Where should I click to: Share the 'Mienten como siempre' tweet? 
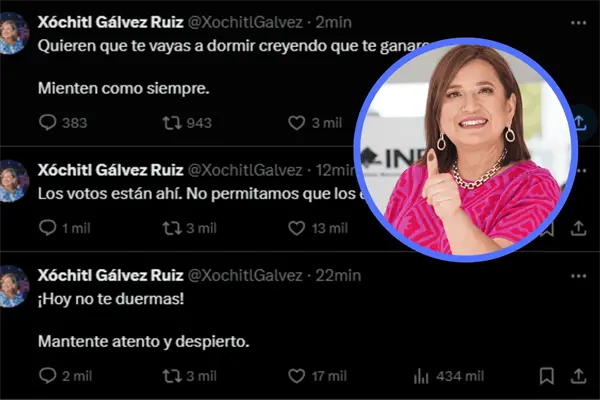click(x=581, y=123)
